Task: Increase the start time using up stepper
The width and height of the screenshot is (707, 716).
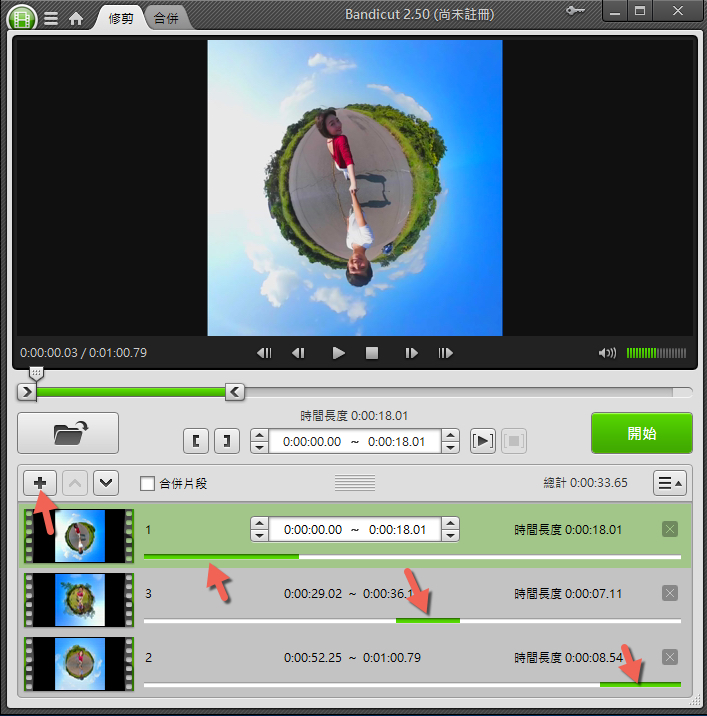Action: (259, 435)
